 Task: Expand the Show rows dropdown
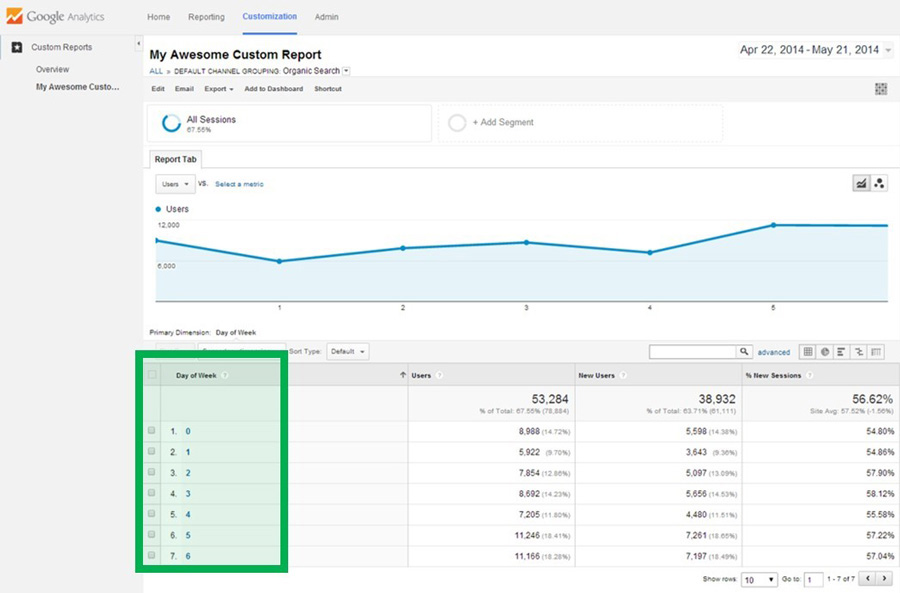click(x=759, y=579)
